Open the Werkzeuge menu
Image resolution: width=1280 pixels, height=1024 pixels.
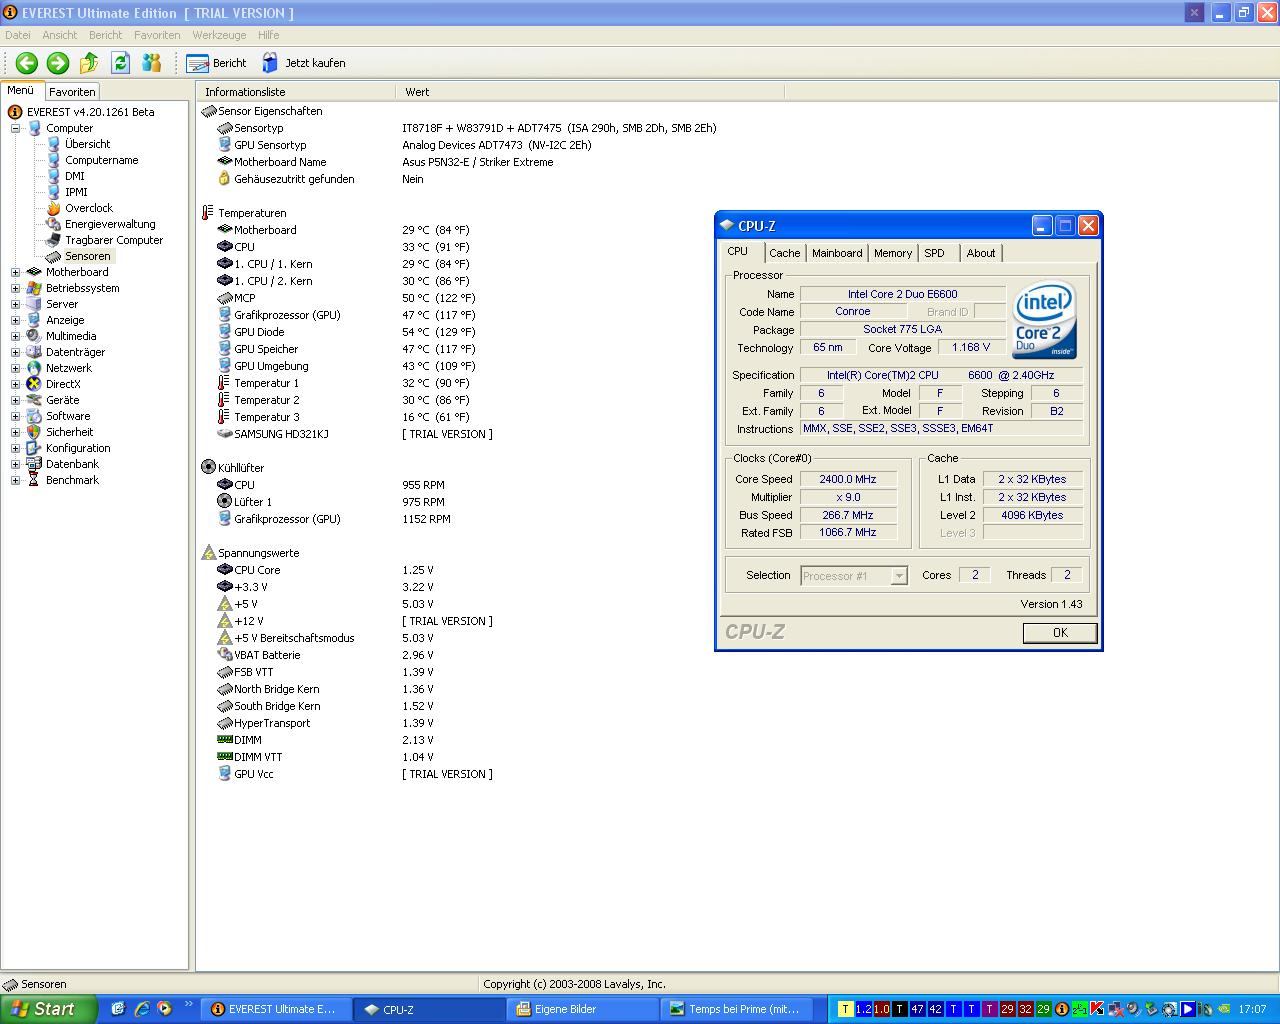[219, 35]
